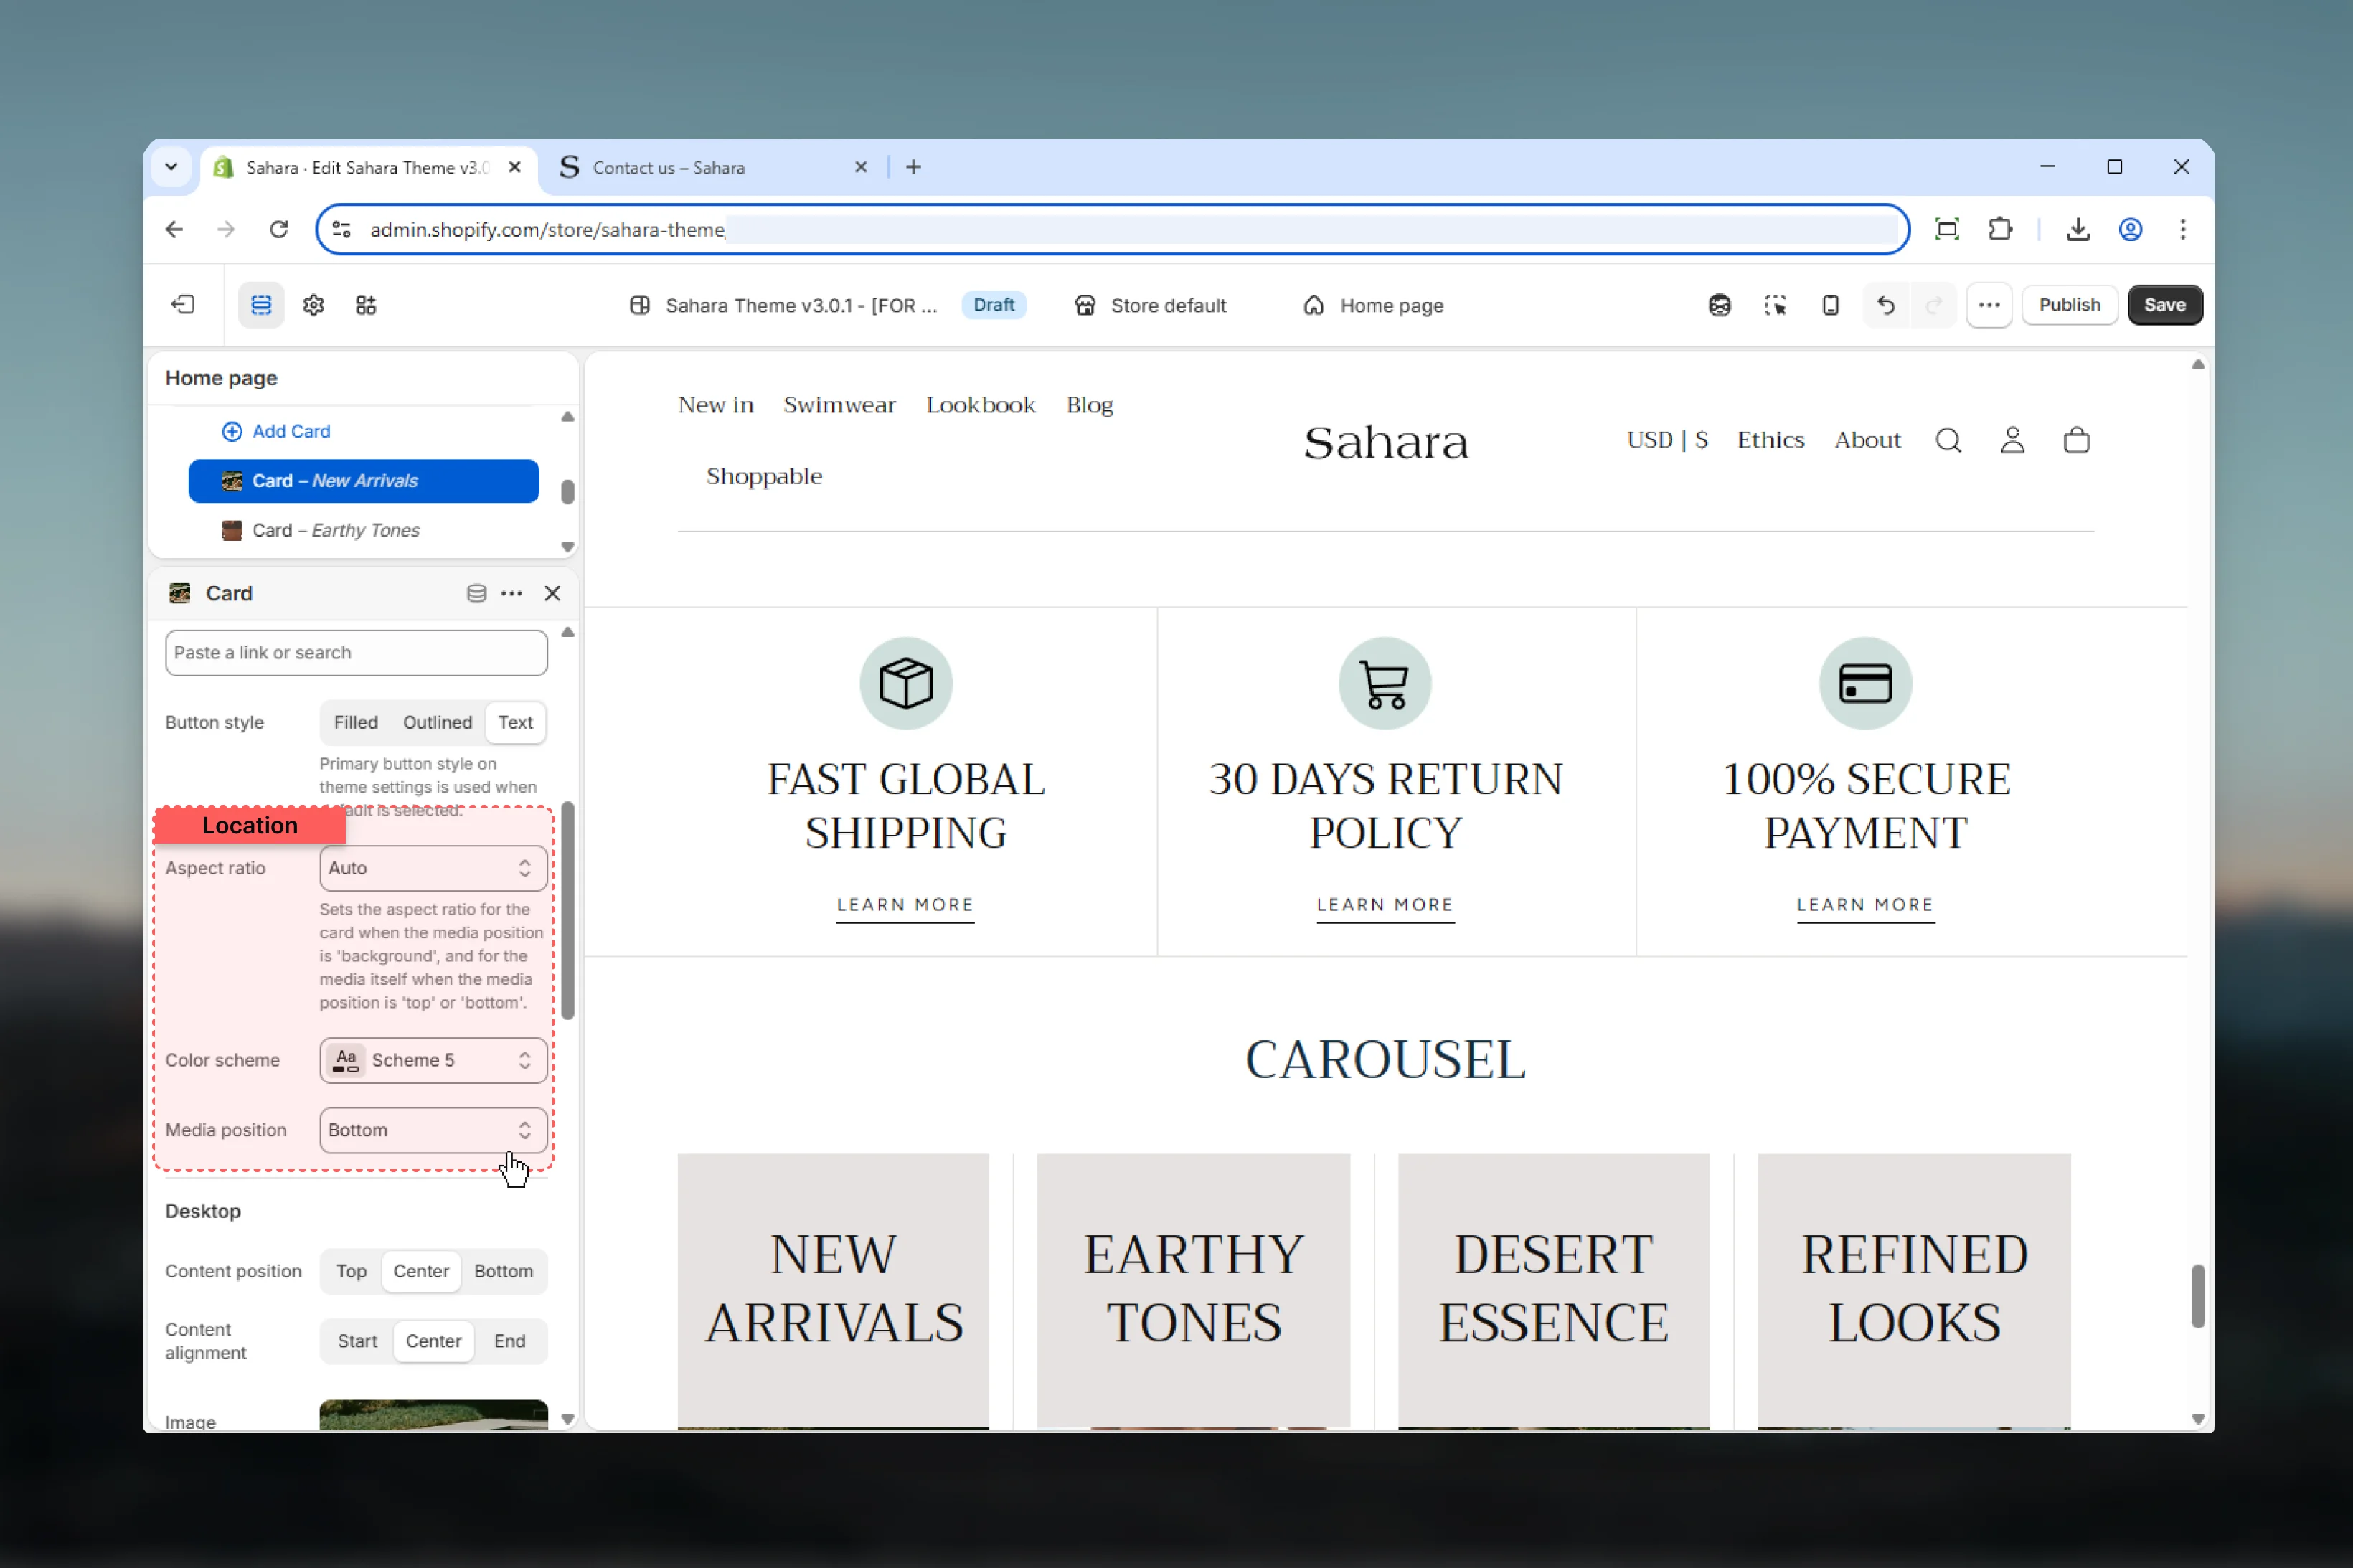The height and width of the screenshot is (1568, 2353).
Task: Set content alignment to End
Action: (509, 1341)
